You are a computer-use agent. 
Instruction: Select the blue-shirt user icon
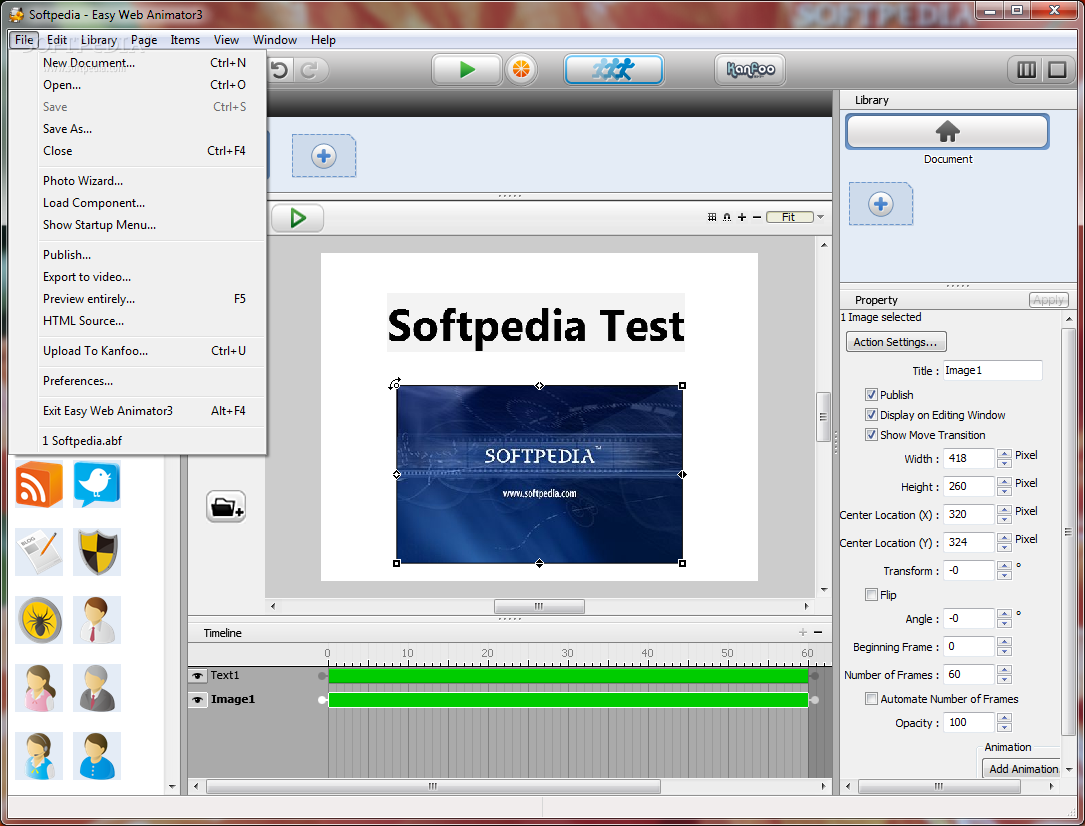pos(97,756)
